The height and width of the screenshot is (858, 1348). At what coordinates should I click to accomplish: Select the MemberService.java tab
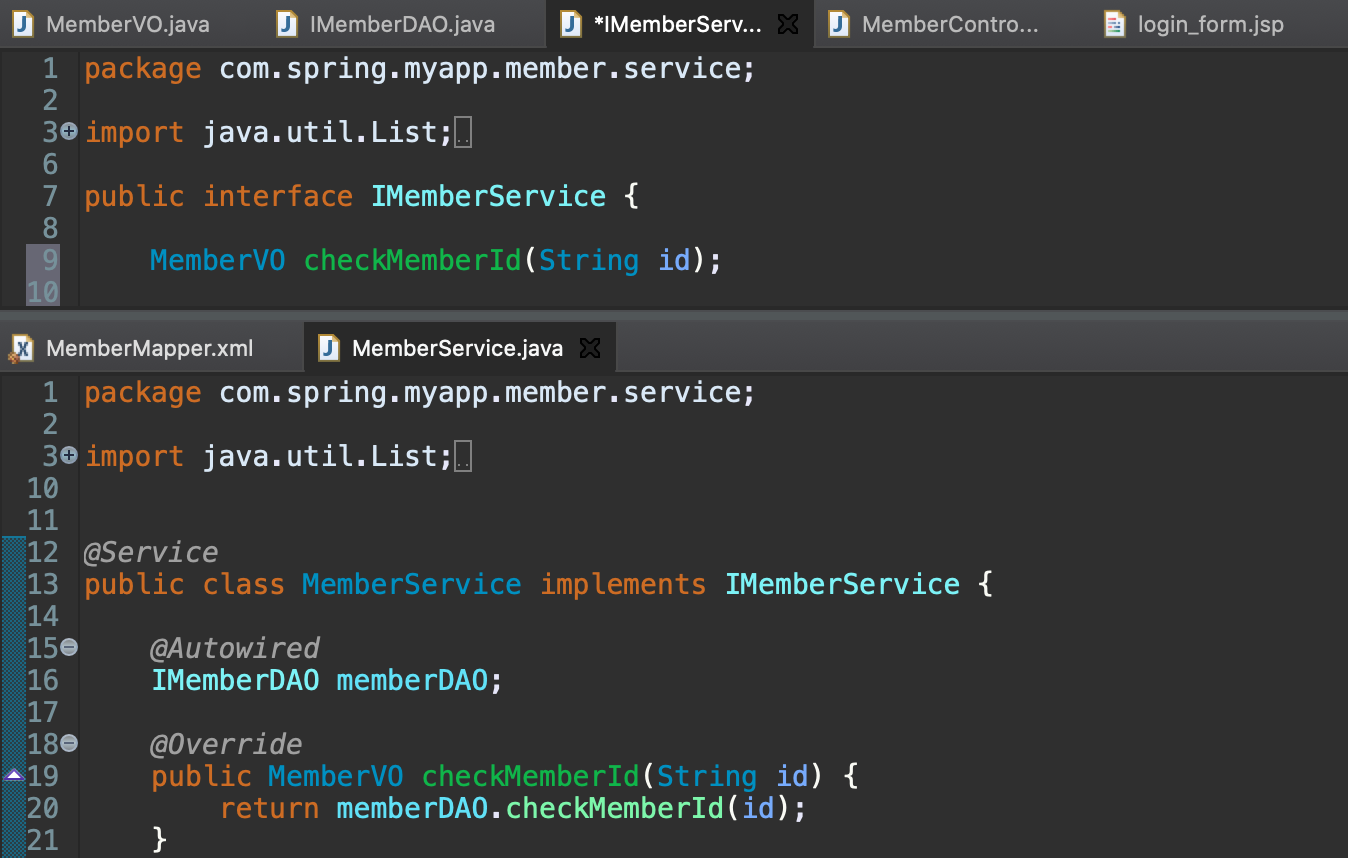[458, 348]
